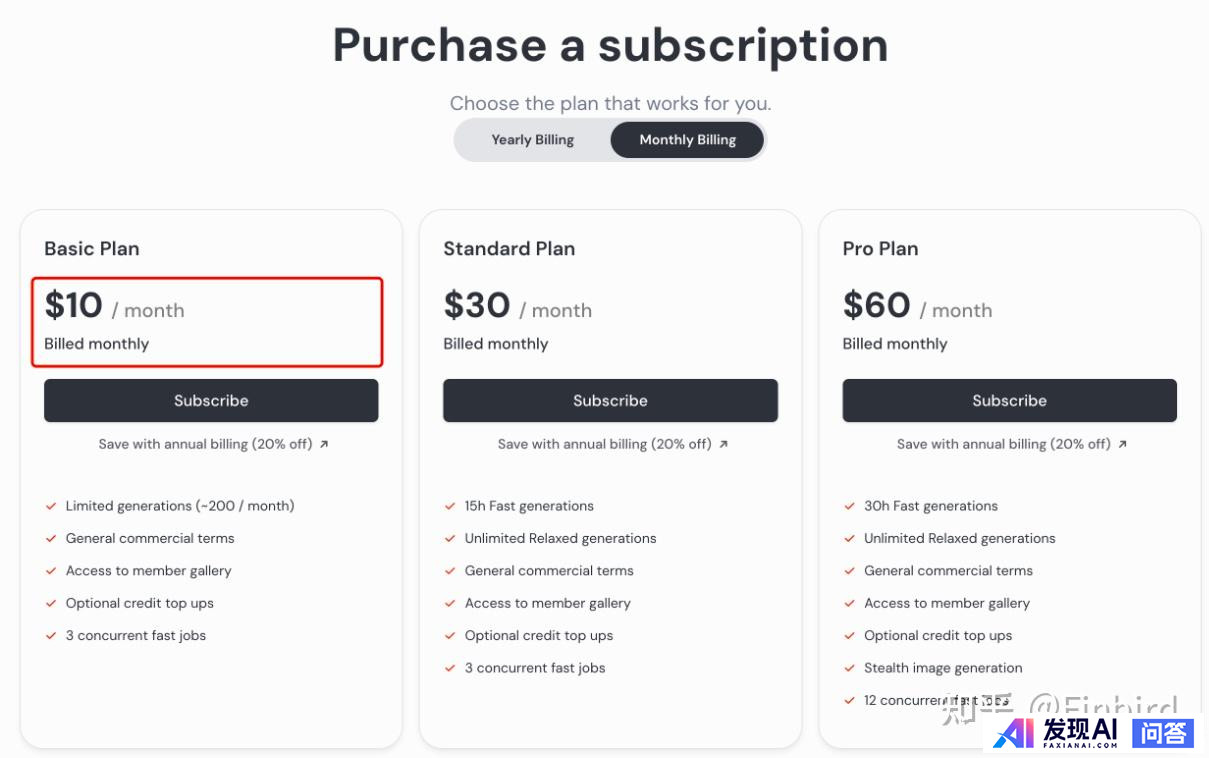Click the 问答 badge in the watermark
The width and height of the screenshot is (1209, 758).
pos(1163,733)
